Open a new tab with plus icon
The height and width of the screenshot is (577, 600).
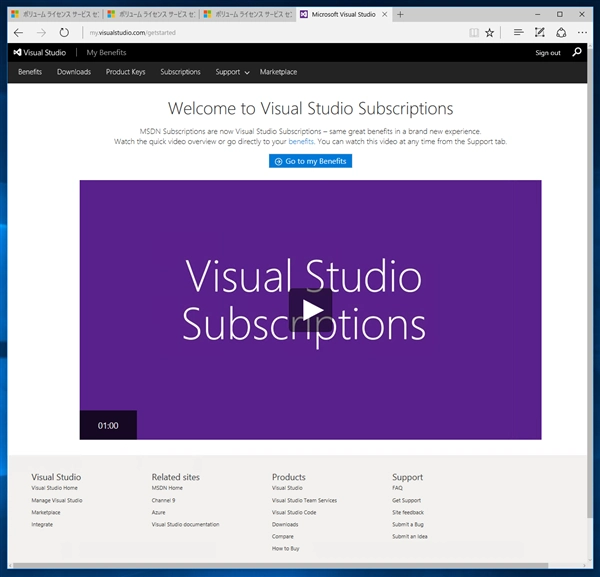click(400, 15)
